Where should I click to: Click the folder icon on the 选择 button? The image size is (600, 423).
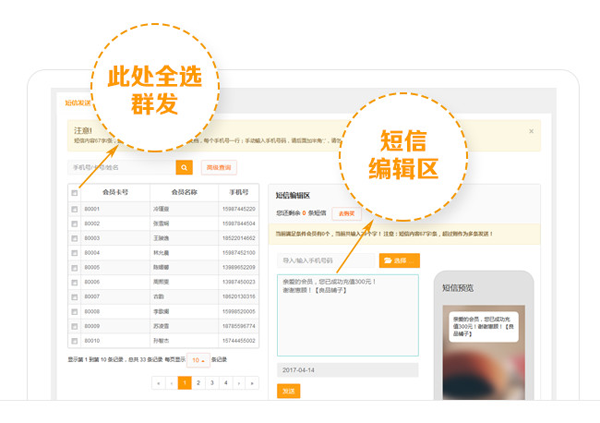click(387, 260)
